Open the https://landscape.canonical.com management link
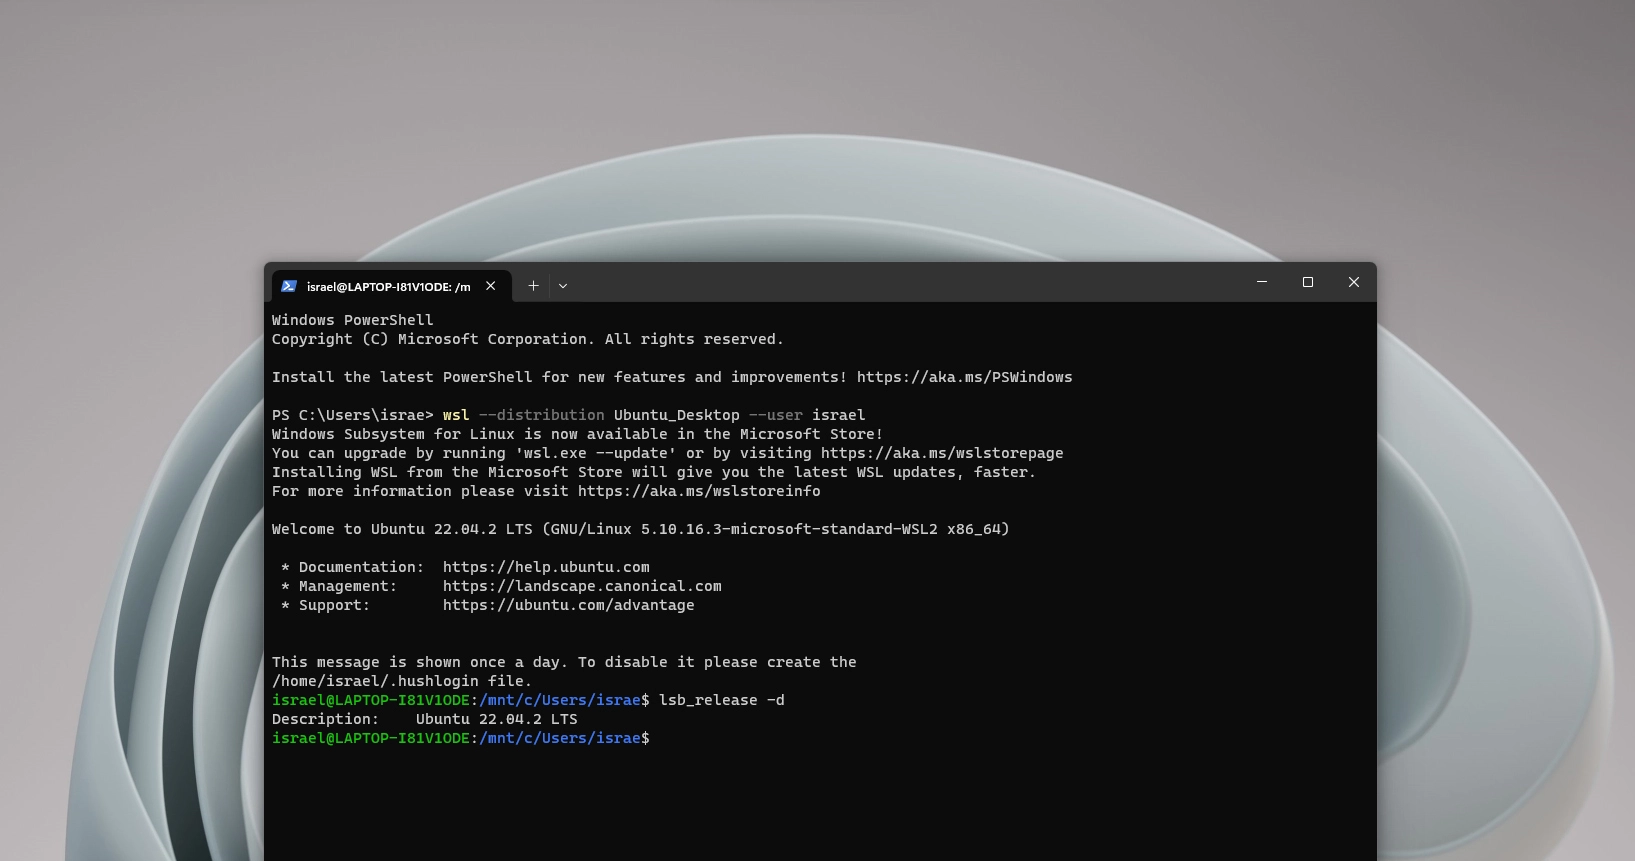The image size is (1635, 861). [582, 586]
